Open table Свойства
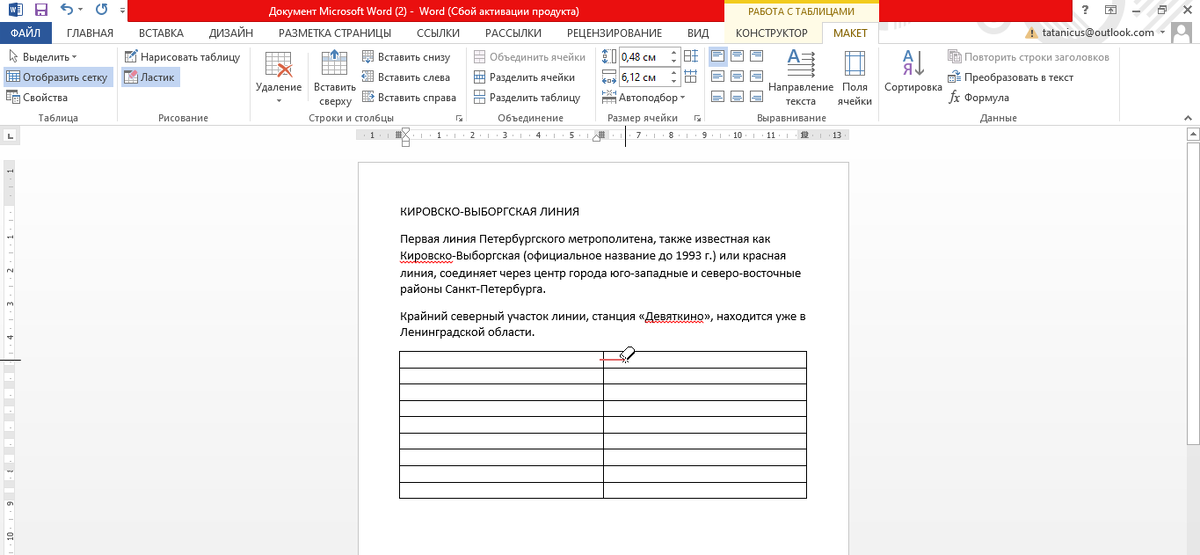The width and height of the screenshot is (1200, 555). click(x=37, y=98)
